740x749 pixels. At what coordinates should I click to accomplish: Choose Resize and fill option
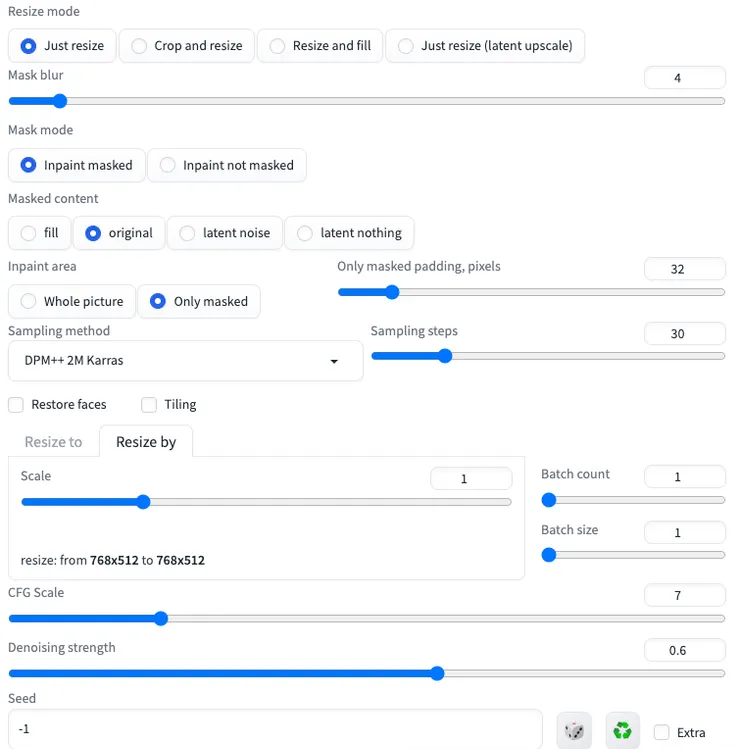coord(319,46)
